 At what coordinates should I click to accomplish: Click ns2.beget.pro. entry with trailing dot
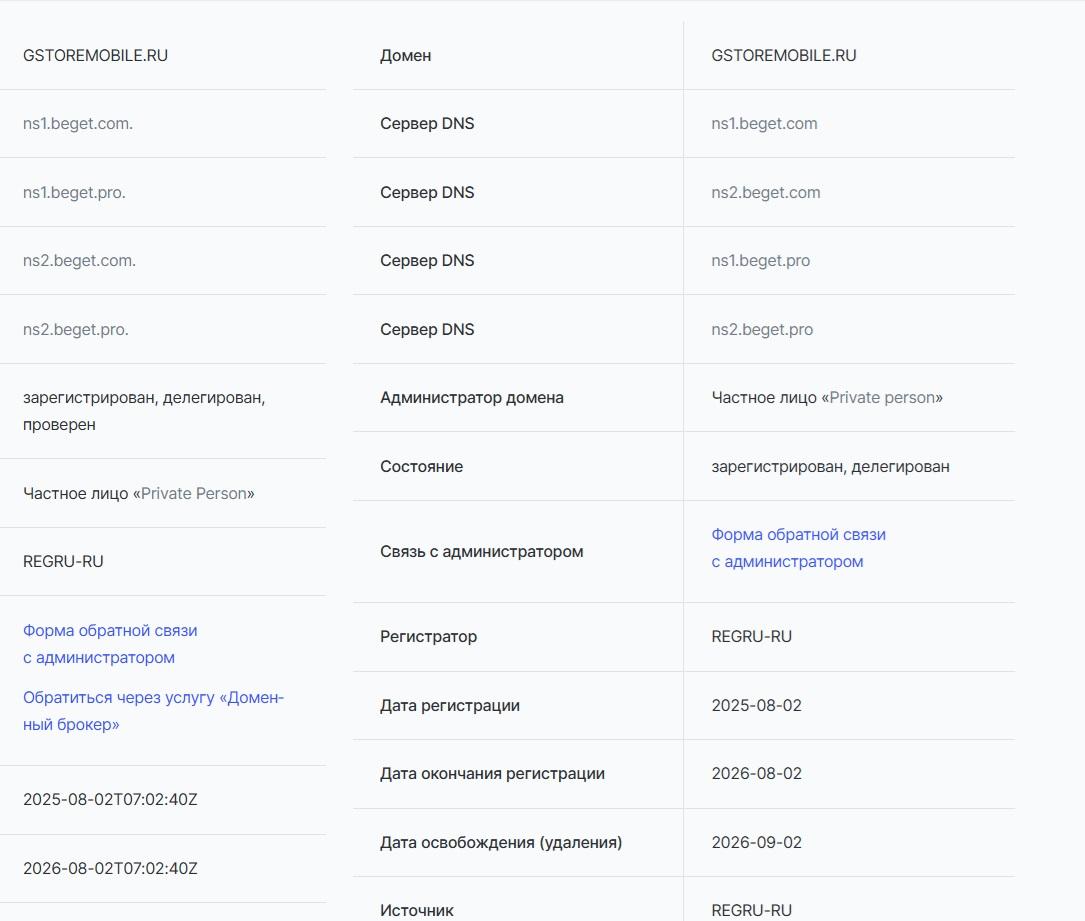pyautogui.click(x=76, y=329)
